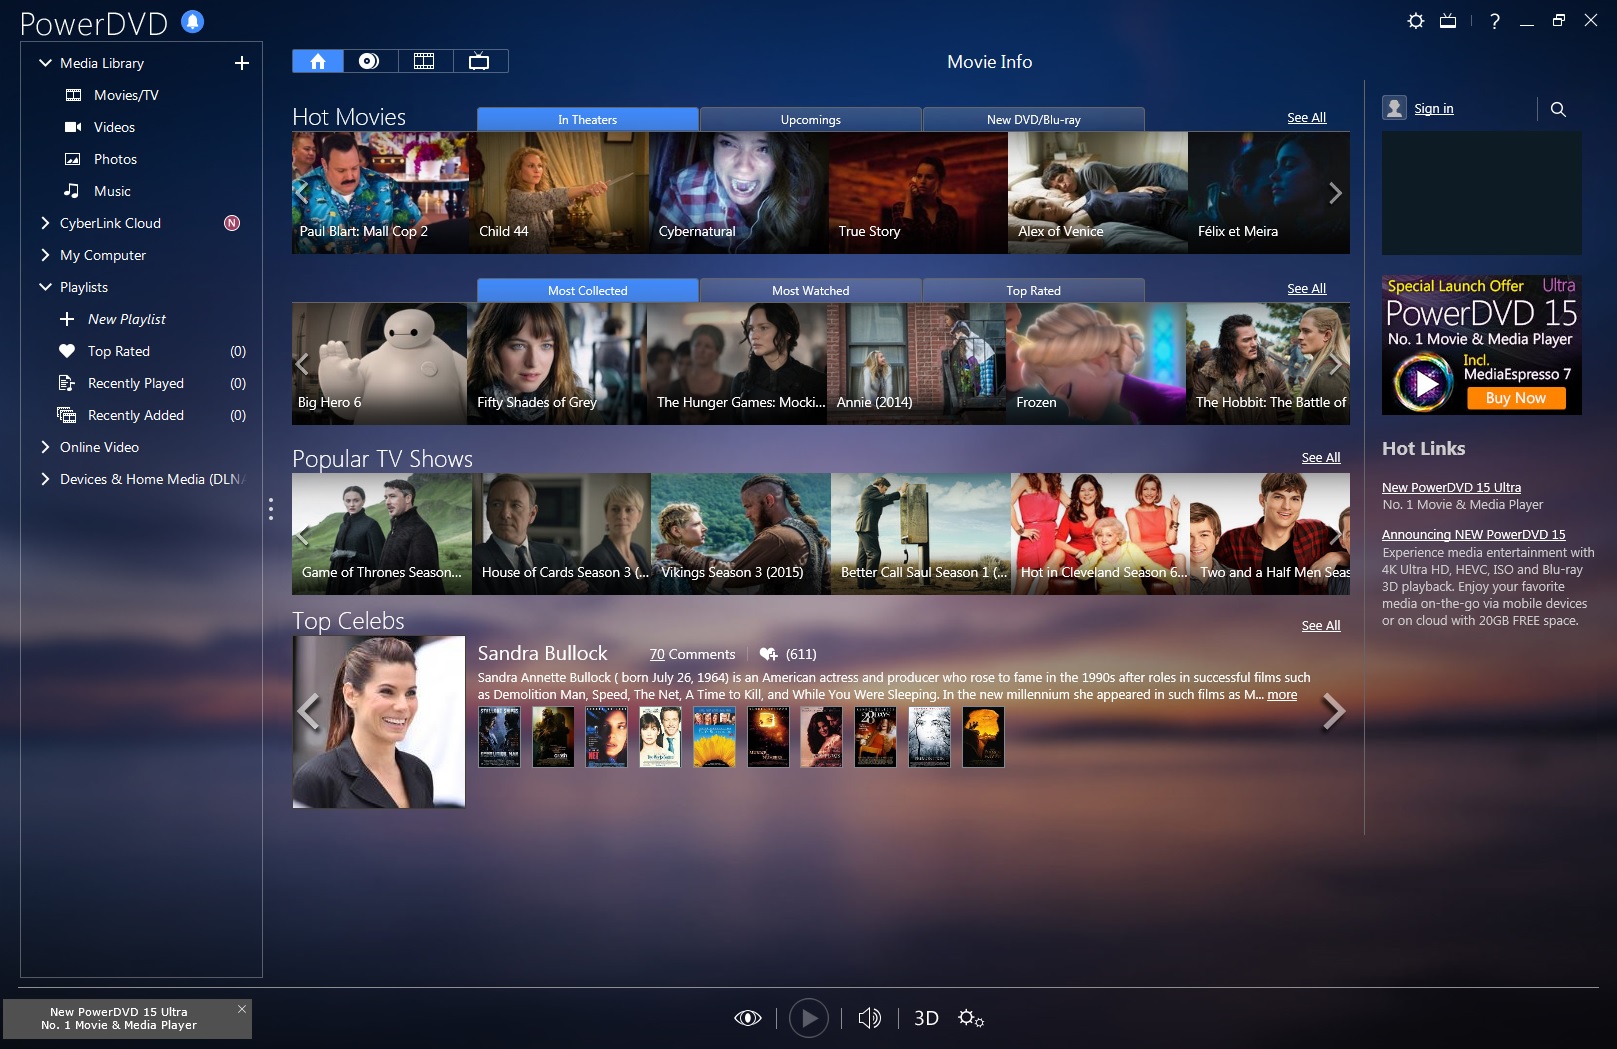Collapse the Playlists section
This screenshot has height=1049, width=1617.
(45, 287)
